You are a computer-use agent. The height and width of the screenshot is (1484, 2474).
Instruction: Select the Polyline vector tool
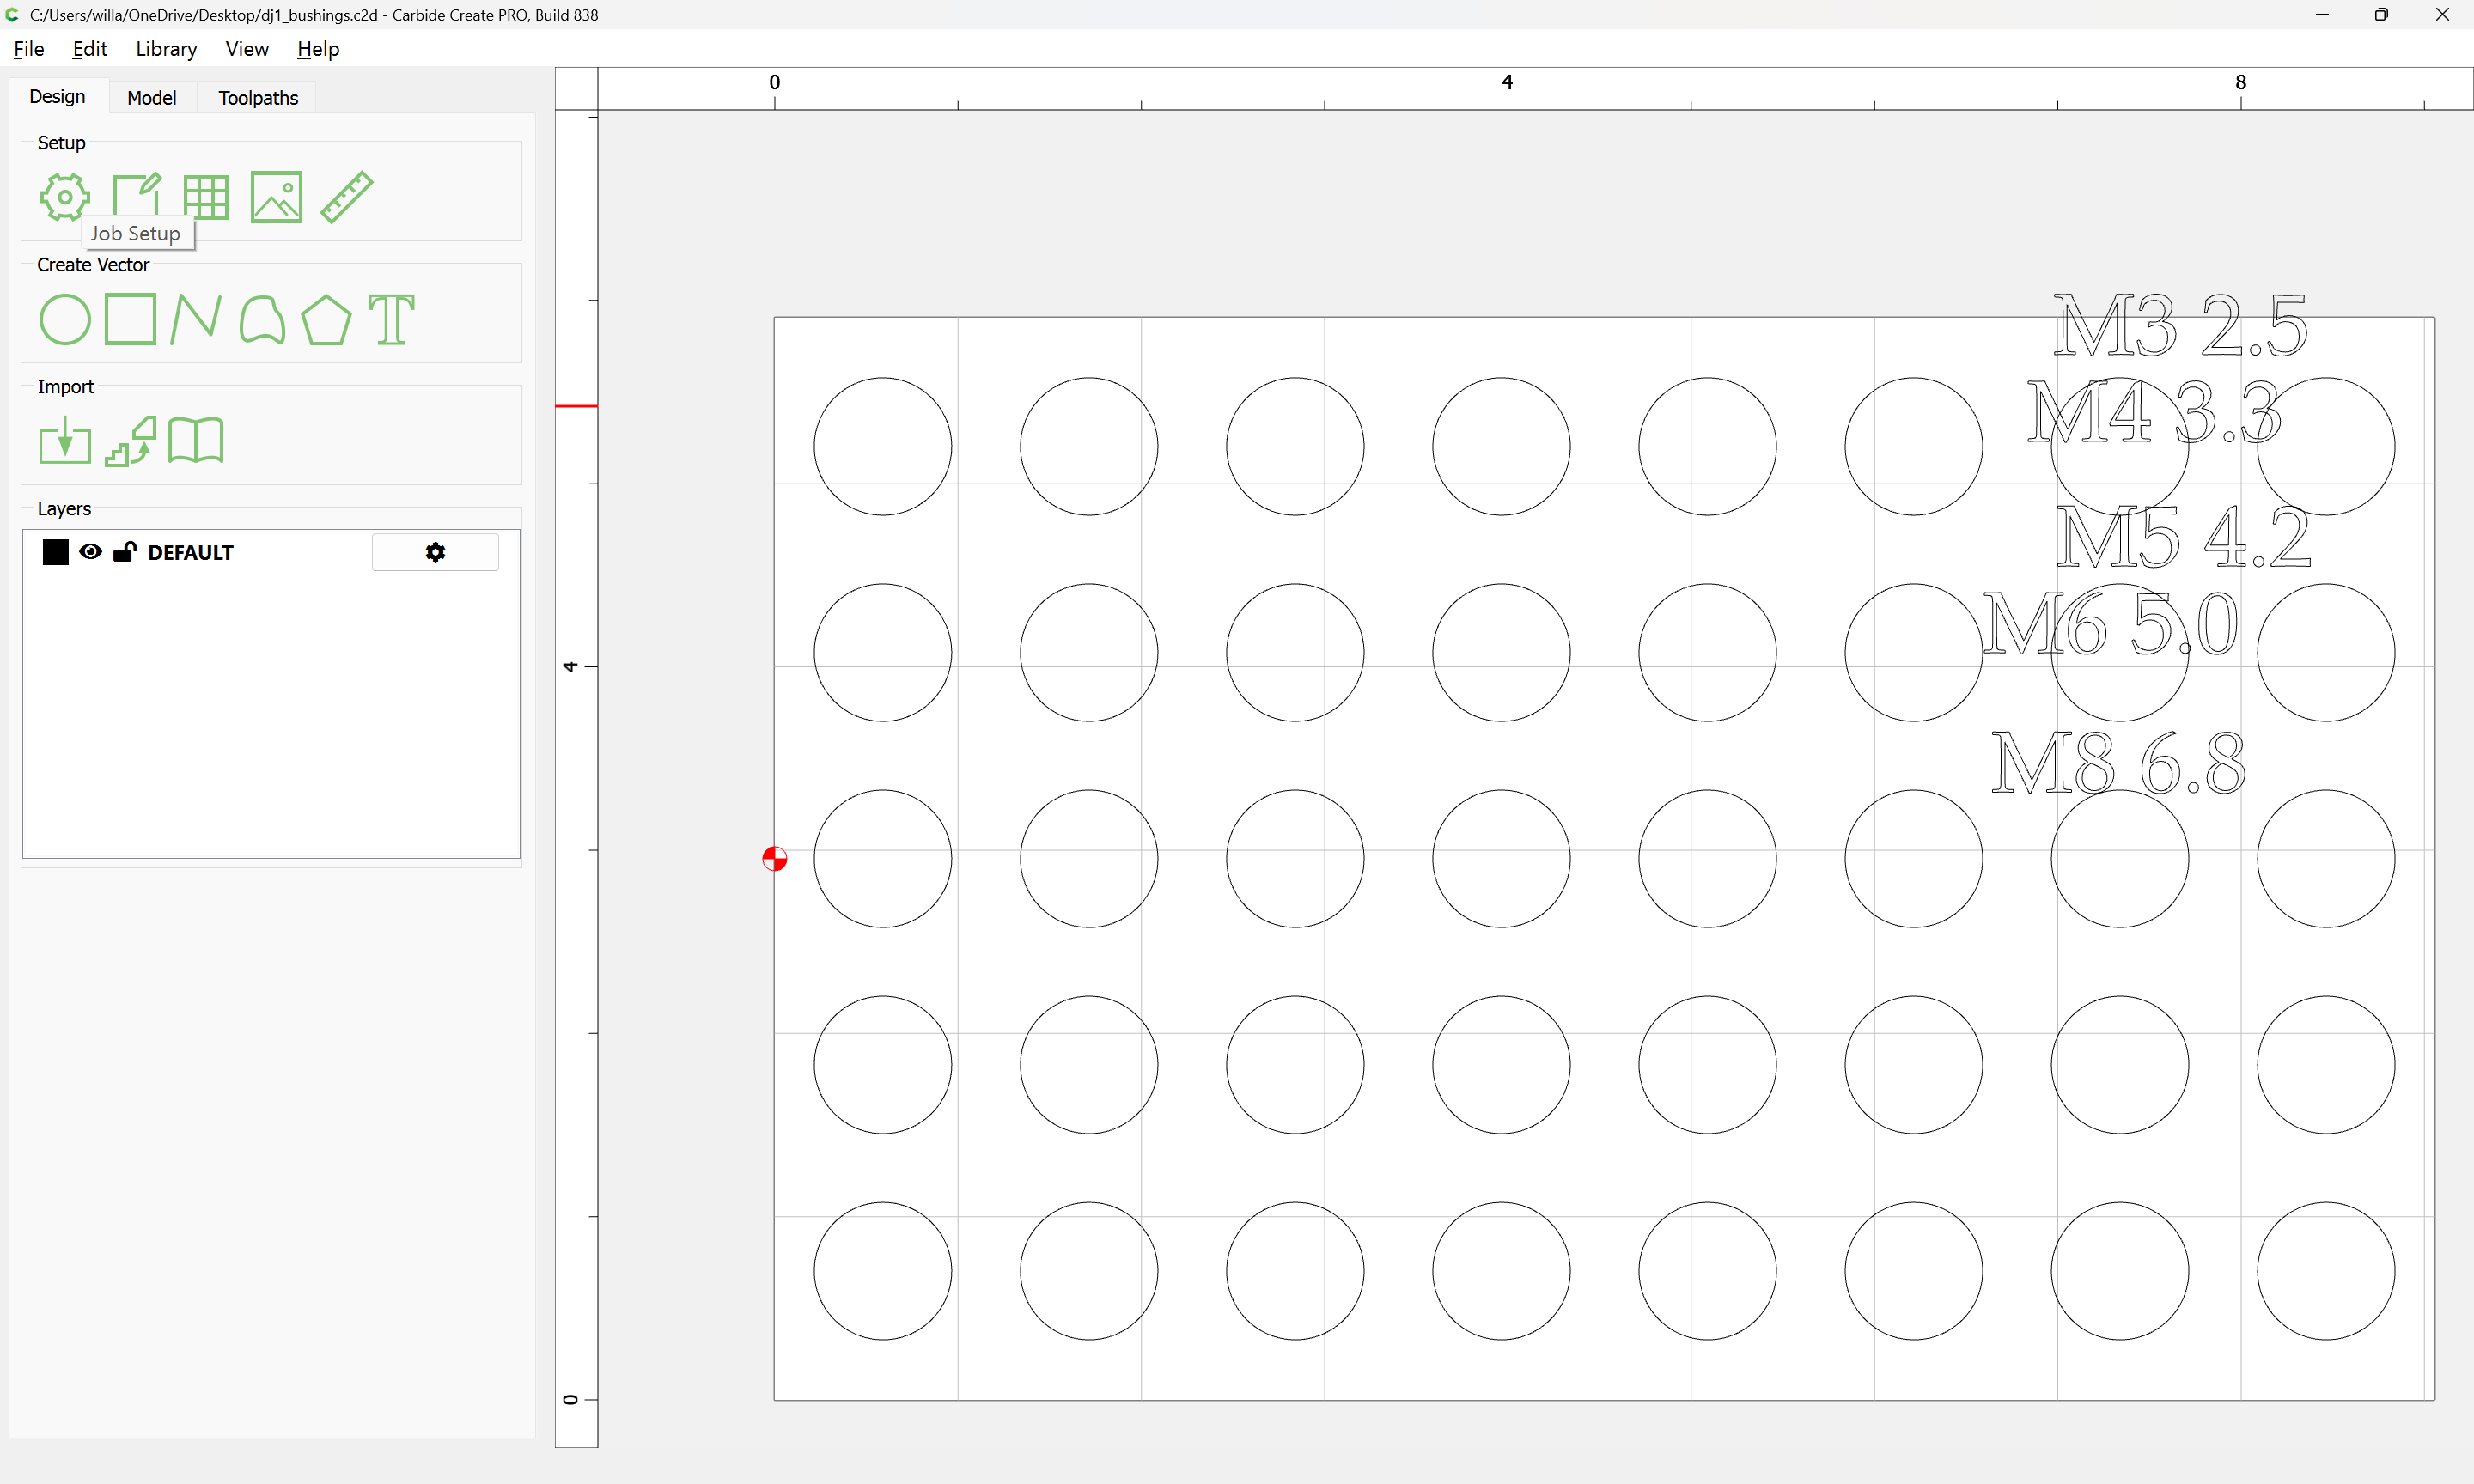(195, 320)
